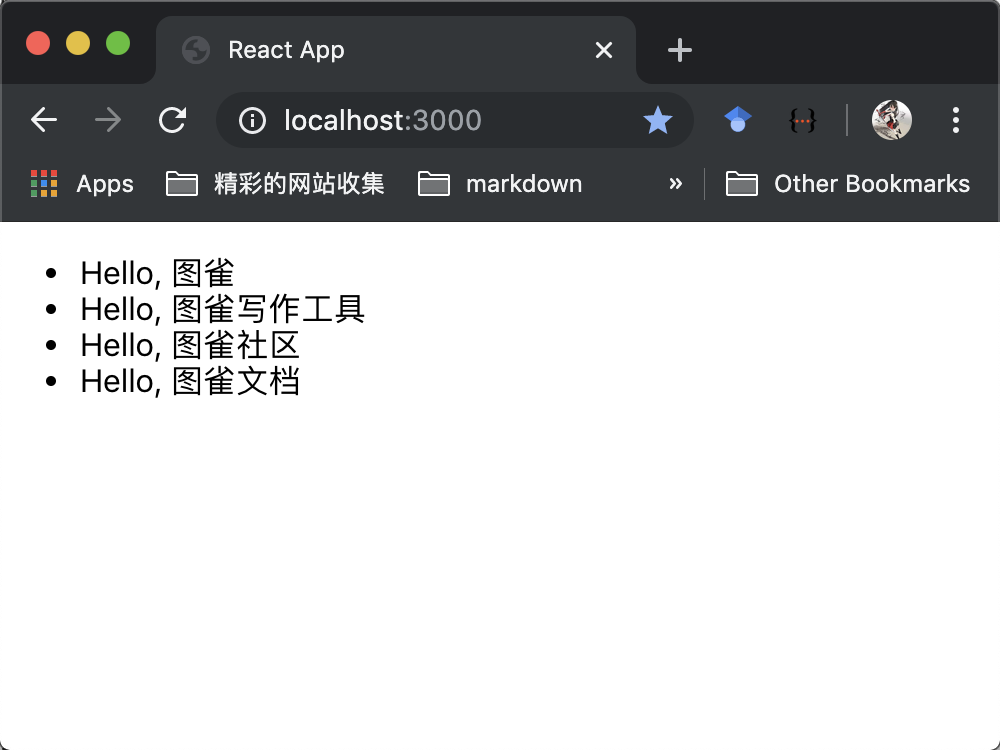Toggle the bookmark star for this page
Viewport: 1000px width, 750px height.
pyautogui.click(x=658, y=120)
